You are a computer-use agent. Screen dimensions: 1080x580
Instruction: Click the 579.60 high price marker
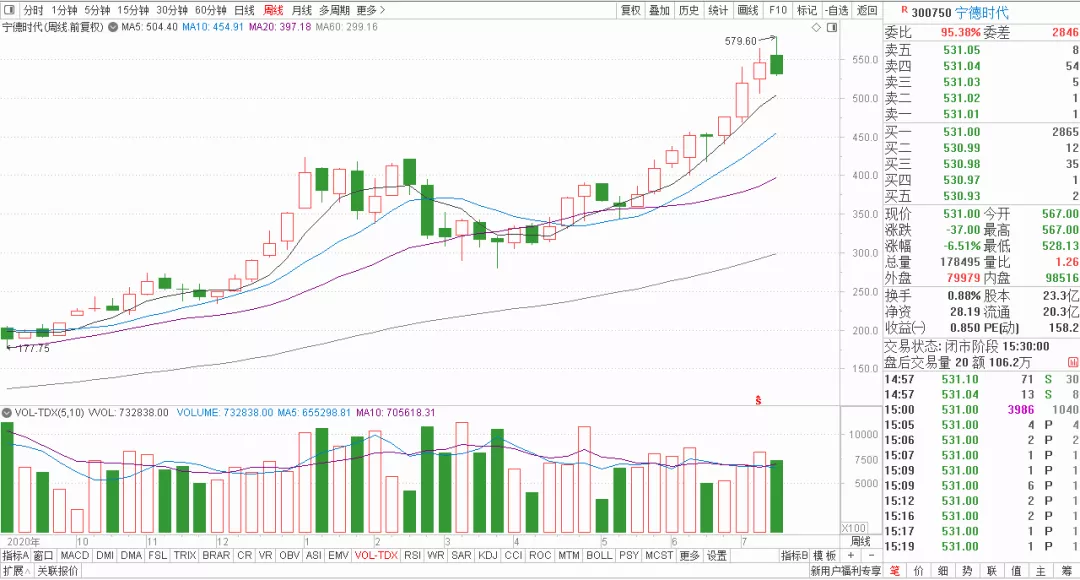(741, 42)
